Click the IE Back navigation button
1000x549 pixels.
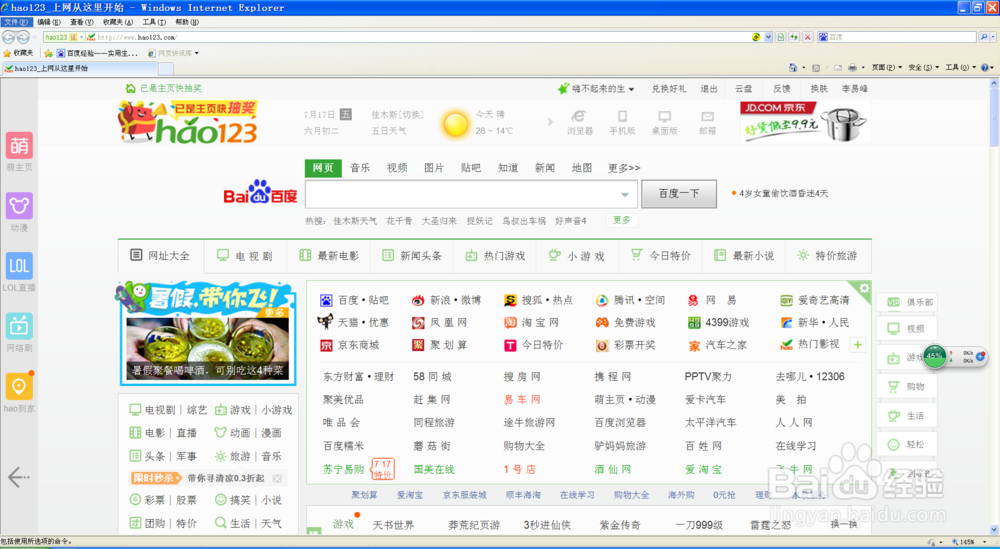click(x=10, y=37)
